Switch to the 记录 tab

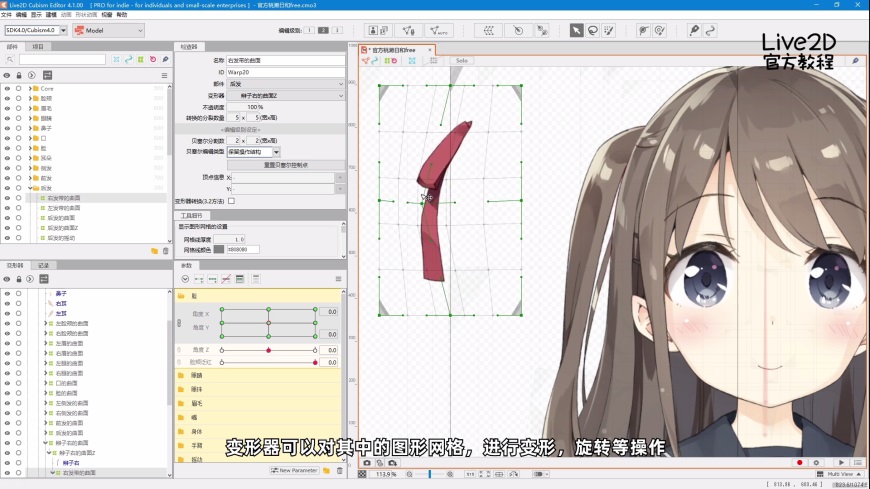point(43,265)
